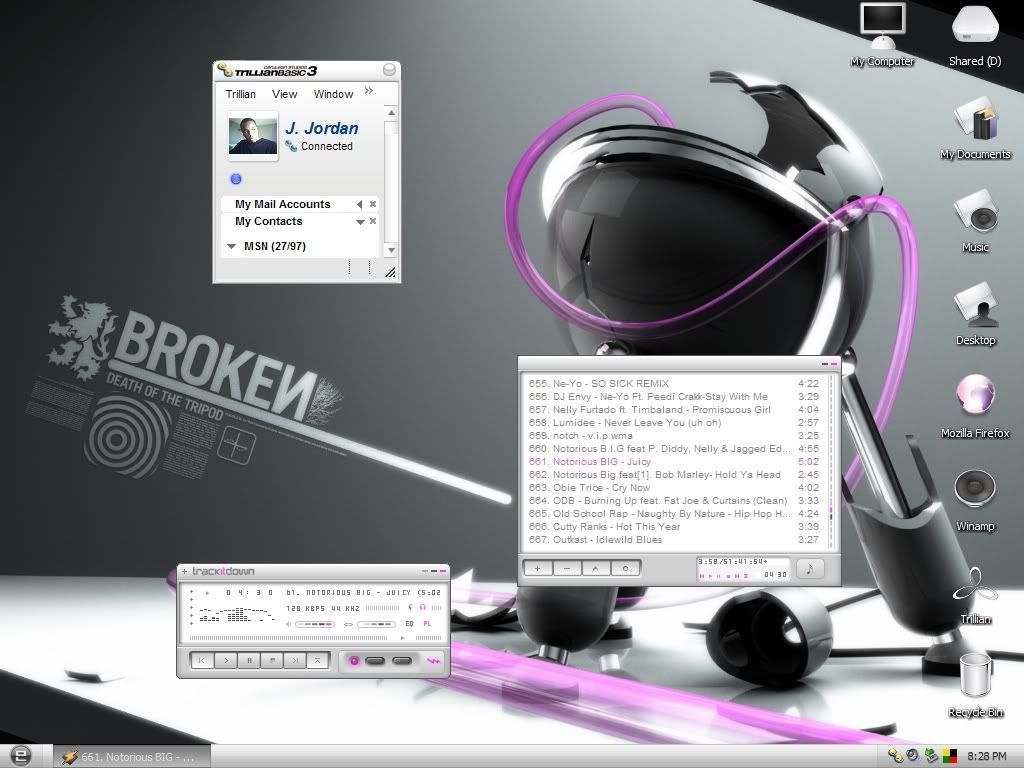This screenshot has height=768, width=1024.
Task: Show more Trillian menu items chevron
Action: [369, 91]
